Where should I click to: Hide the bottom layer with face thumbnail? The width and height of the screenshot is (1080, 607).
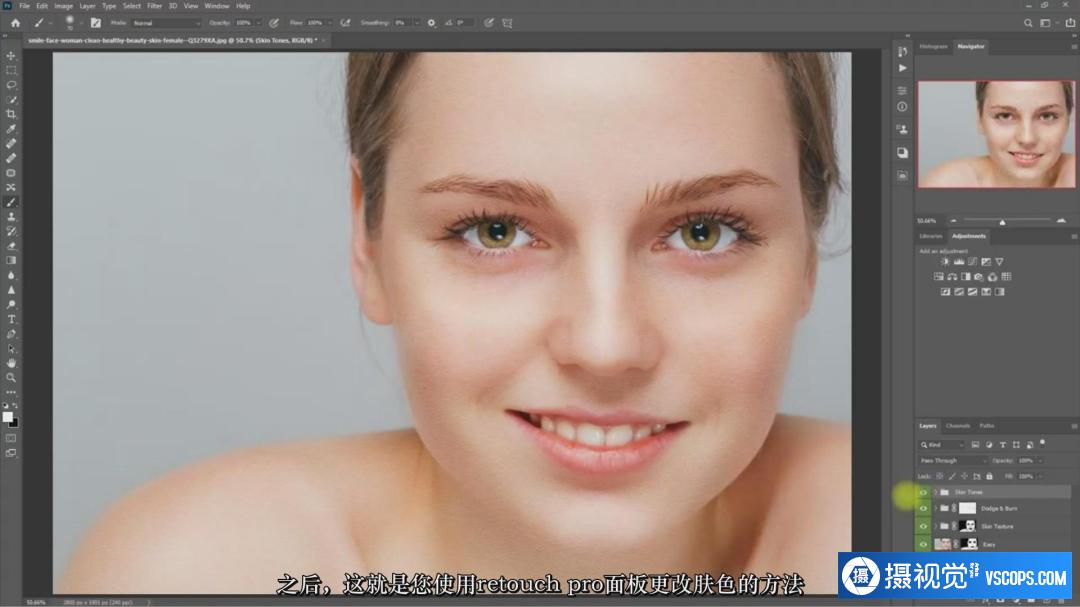tap(923, 544)
